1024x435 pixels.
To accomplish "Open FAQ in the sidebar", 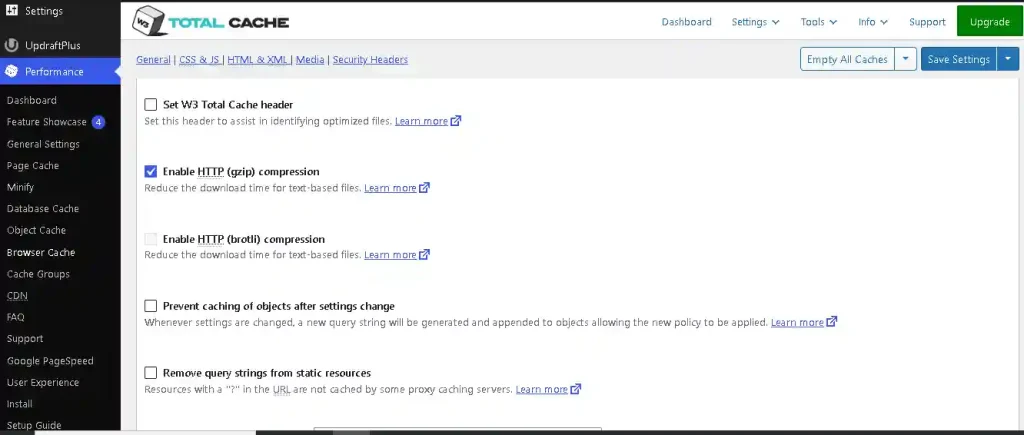I will [x=16, y=317].
